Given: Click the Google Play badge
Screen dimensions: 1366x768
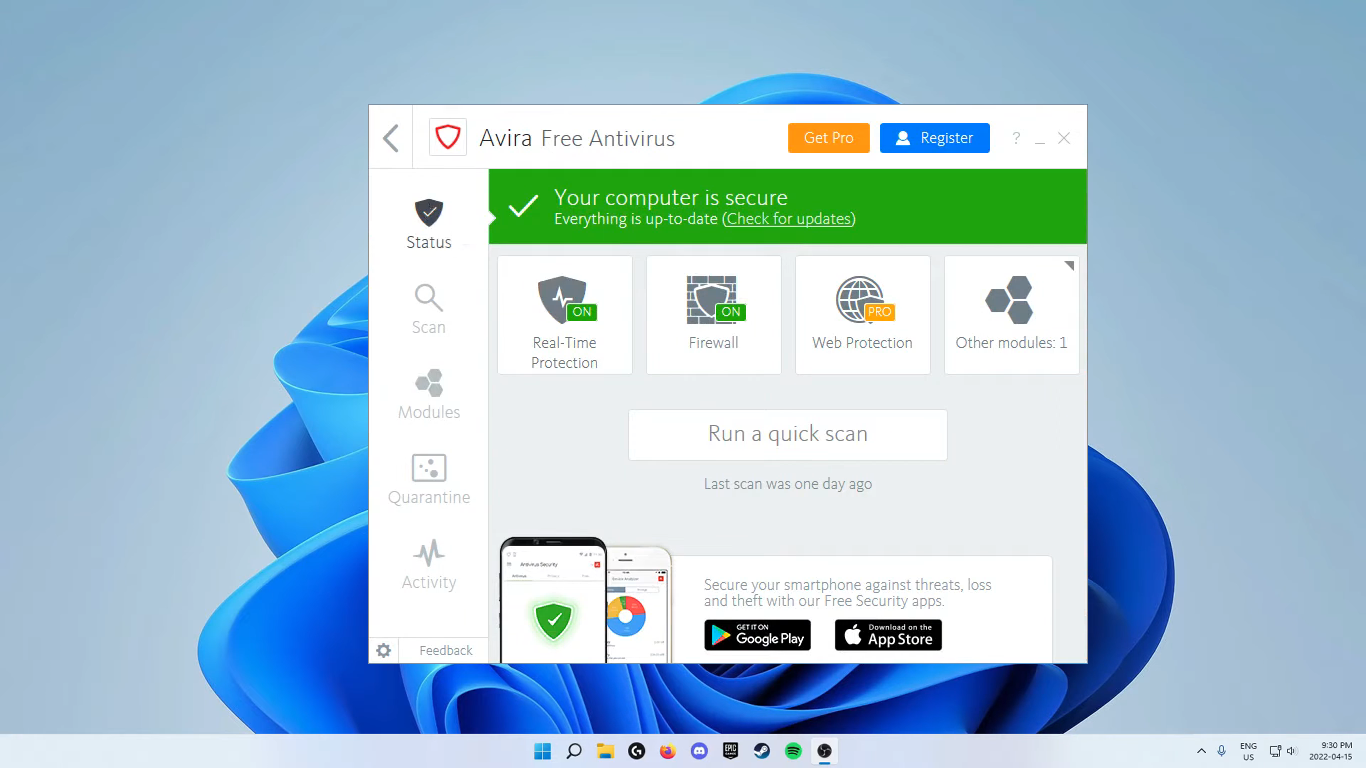Looking at the screenshot, I should (758, 635).
